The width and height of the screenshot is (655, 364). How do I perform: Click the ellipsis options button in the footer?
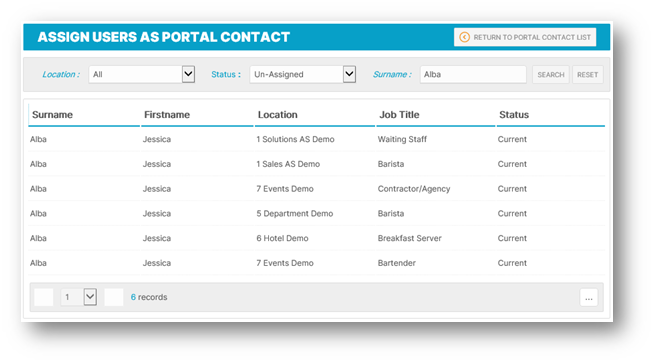[589, 298]
